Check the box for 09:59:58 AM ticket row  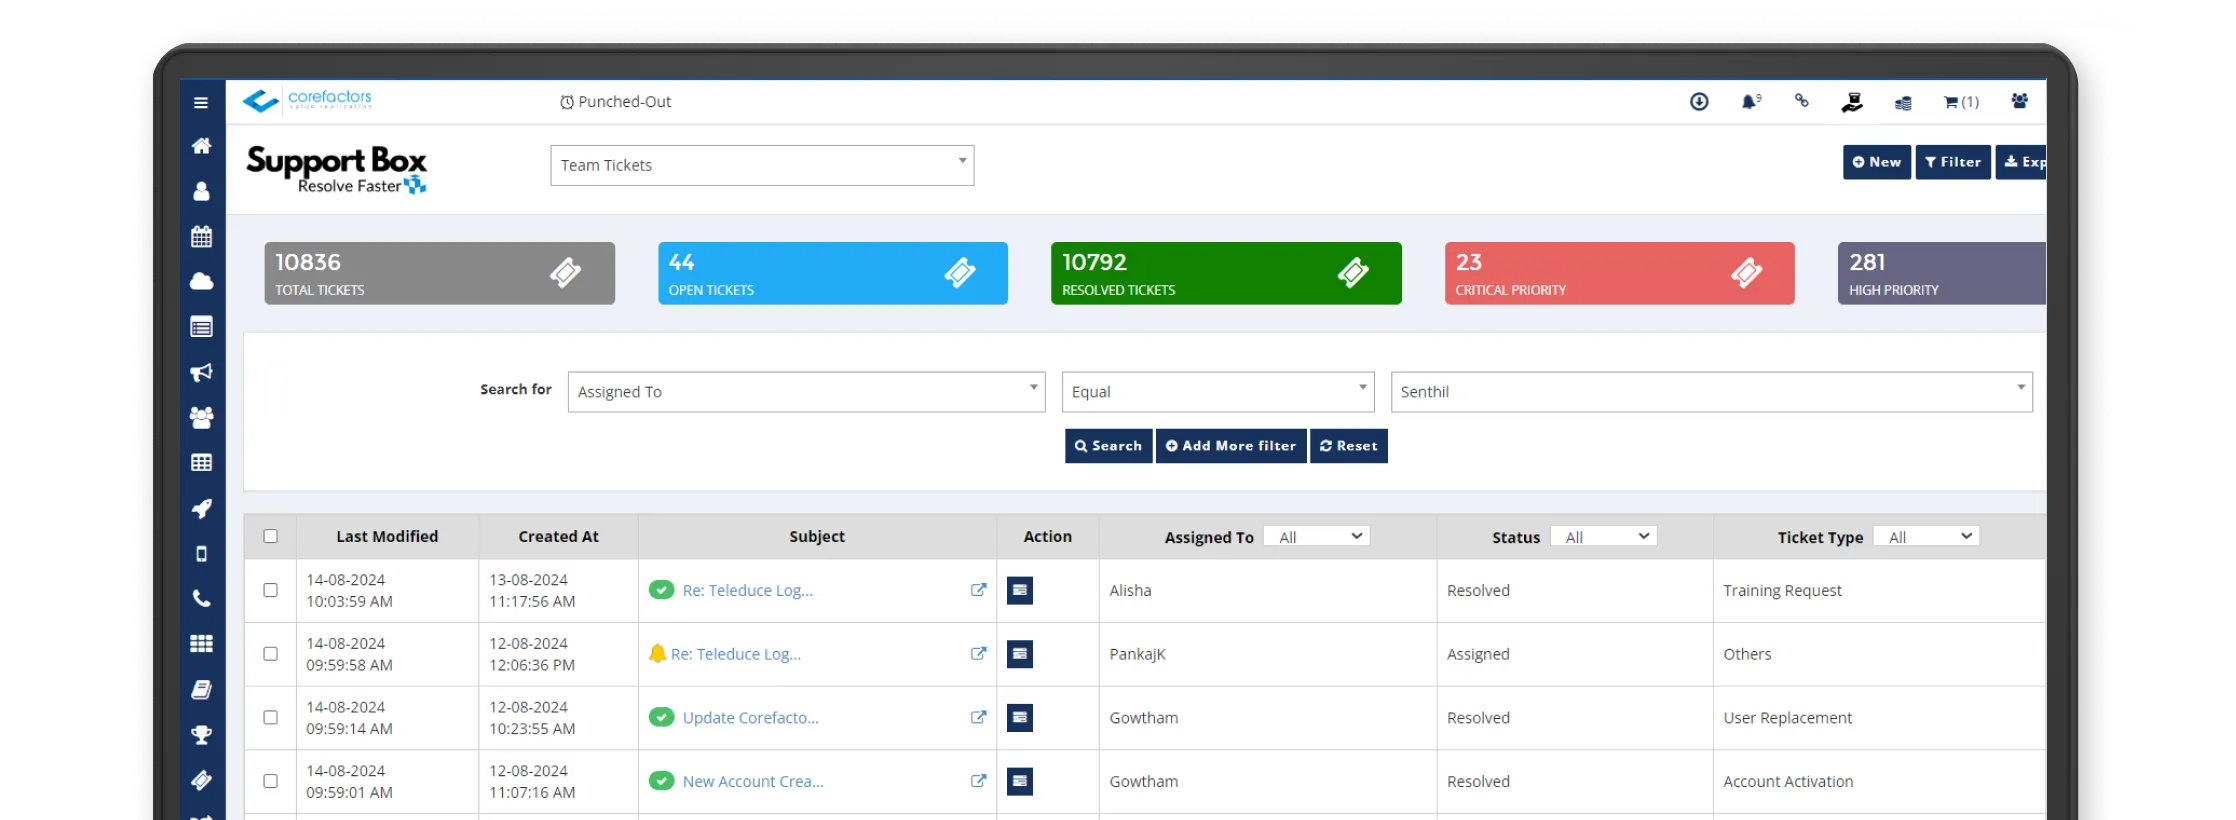[270, 654]
